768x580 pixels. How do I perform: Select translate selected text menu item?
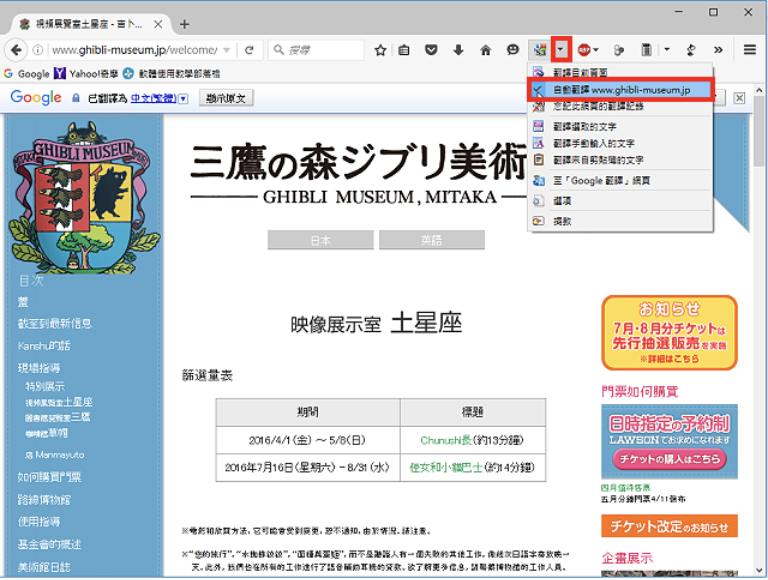click(620, 127)
